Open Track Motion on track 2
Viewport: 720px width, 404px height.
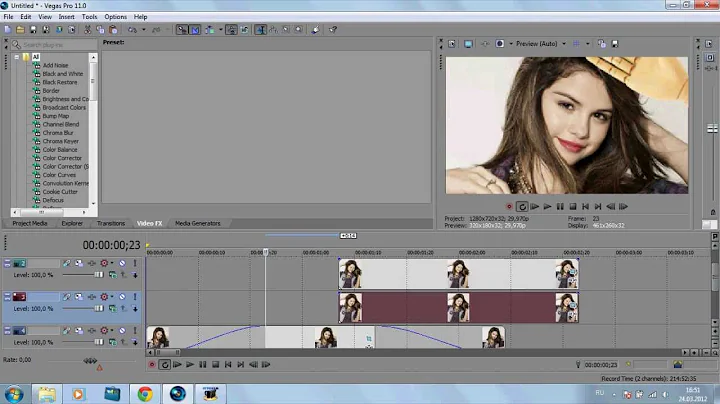click(x=79, y=263)
